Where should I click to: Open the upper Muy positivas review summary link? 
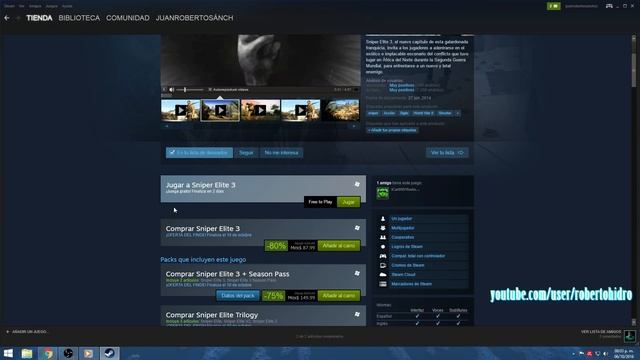tap(402, 85)
